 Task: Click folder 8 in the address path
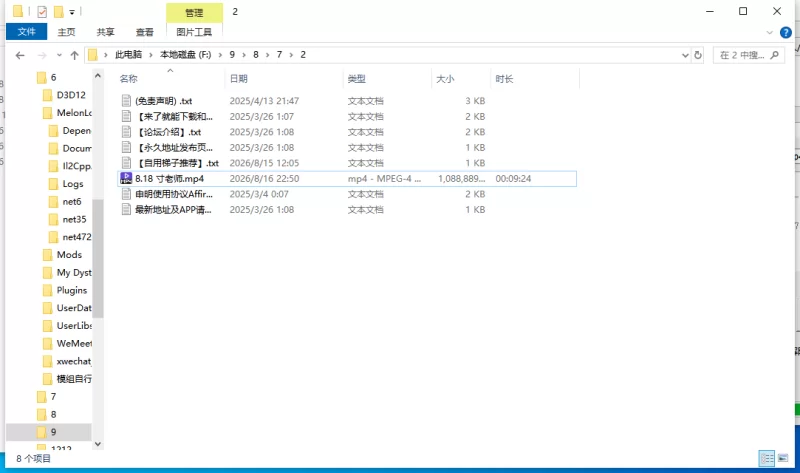(256, 55)
